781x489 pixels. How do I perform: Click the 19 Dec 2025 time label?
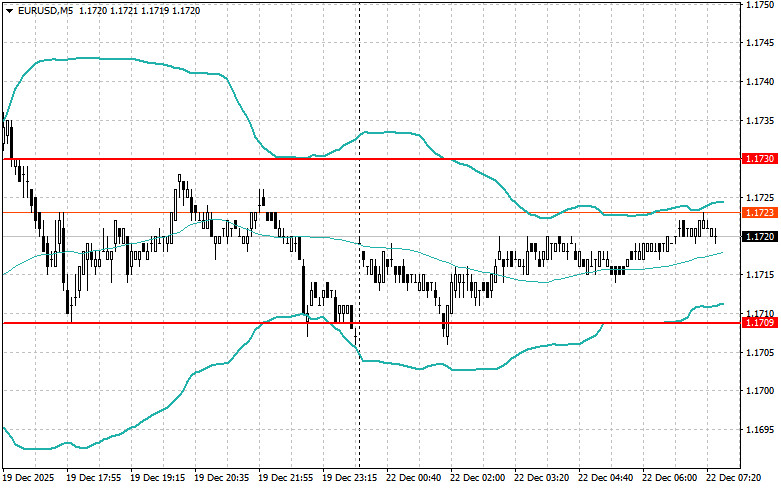31,479
